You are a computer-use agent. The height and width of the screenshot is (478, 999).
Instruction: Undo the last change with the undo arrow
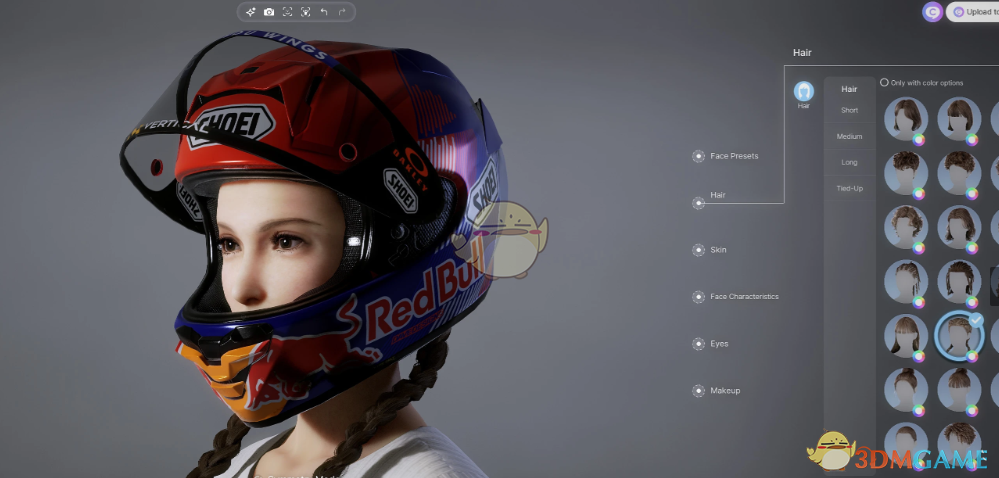tap(324, 11)
